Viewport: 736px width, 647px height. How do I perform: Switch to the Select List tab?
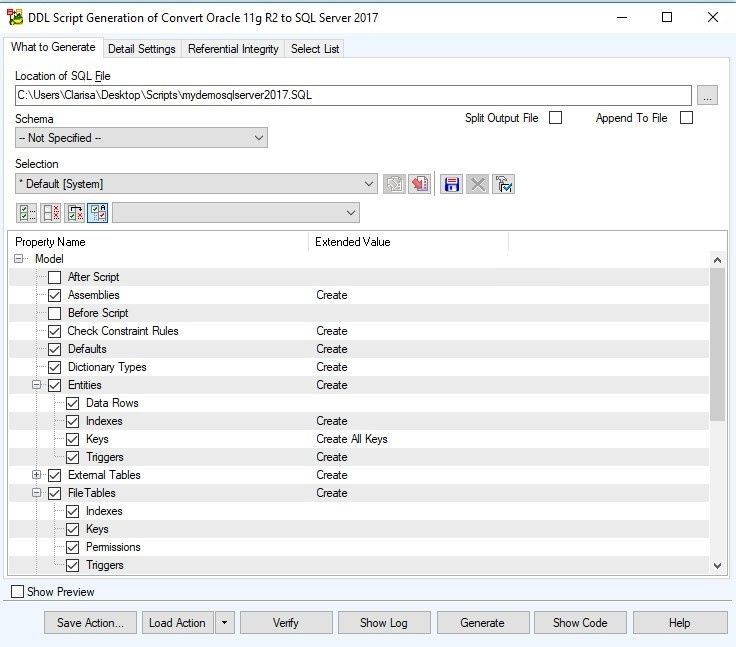tap(315, 49)
